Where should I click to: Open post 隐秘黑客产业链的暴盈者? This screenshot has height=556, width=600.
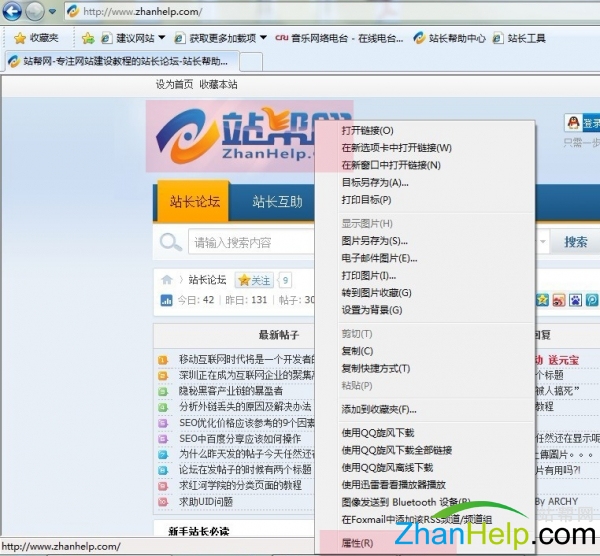coord(231,391)
